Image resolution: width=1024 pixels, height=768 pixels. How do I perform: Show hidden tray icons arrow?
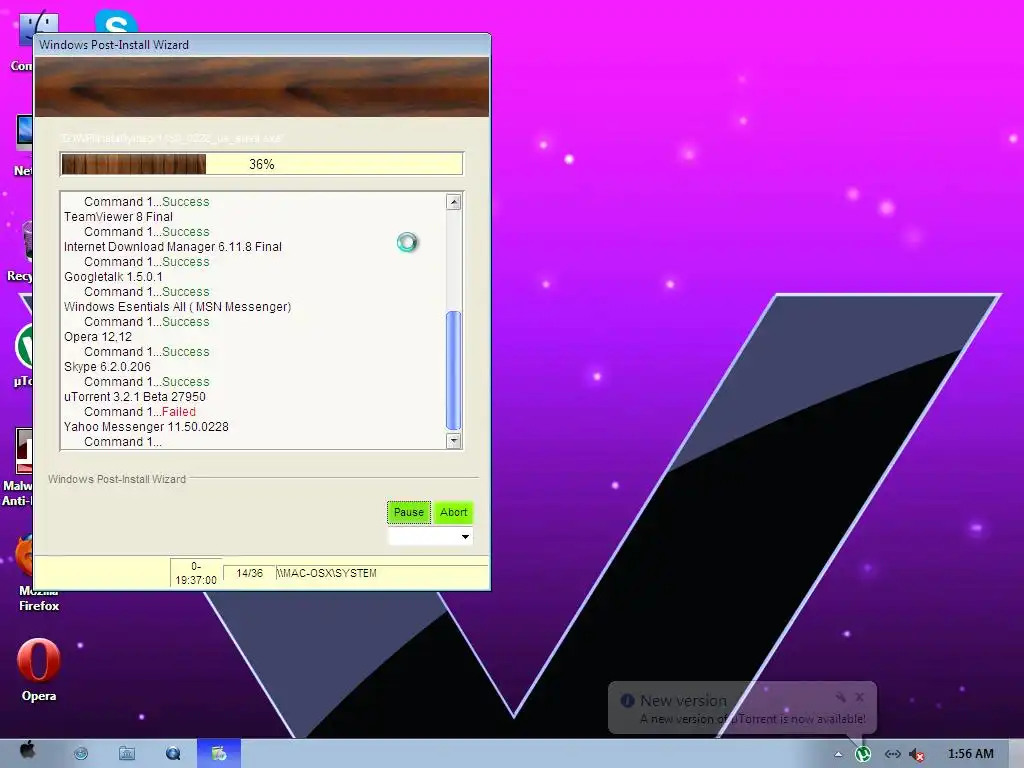pyautogui.click(x=838, y=754)
